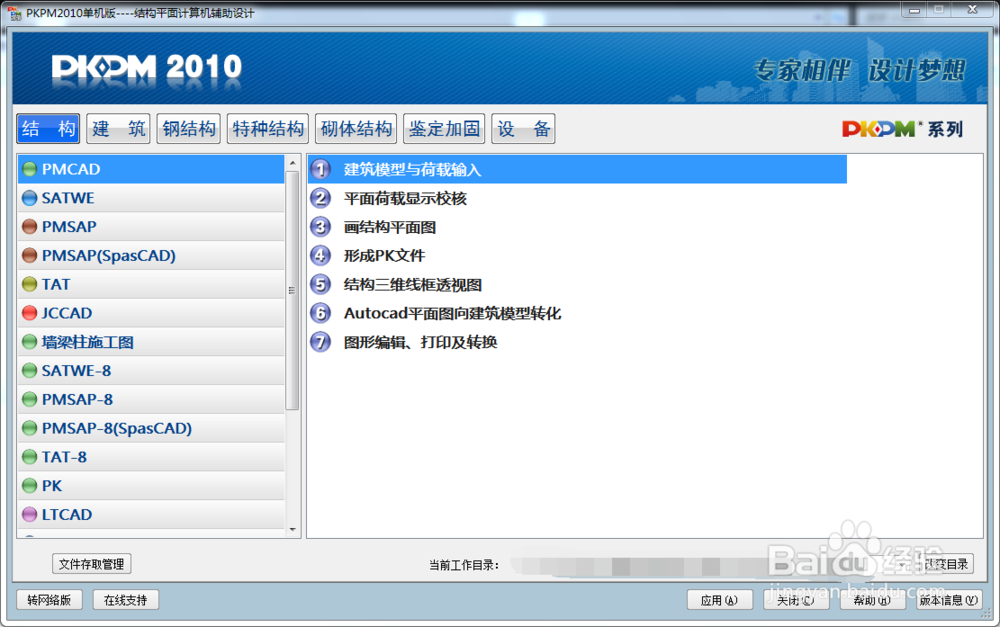The width and height of the screenshot is (1000, 627).
Task: Click the green ball icon beside 墙梁柱施工图
Action: (x=29, y=342)
